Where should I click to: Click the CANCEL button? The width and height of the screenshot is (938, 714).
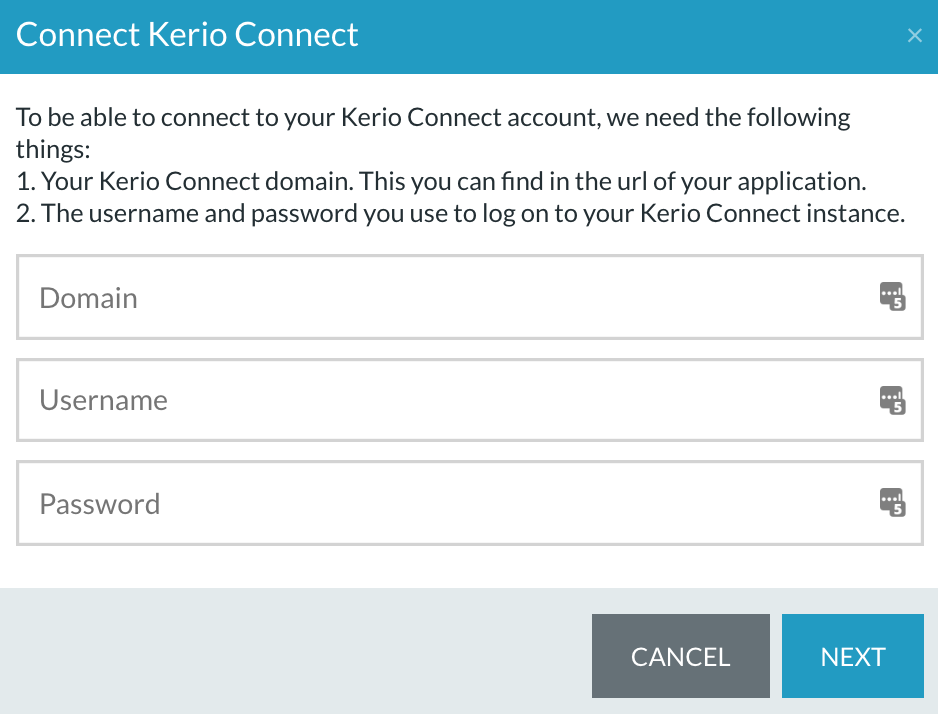pos(681,656)
